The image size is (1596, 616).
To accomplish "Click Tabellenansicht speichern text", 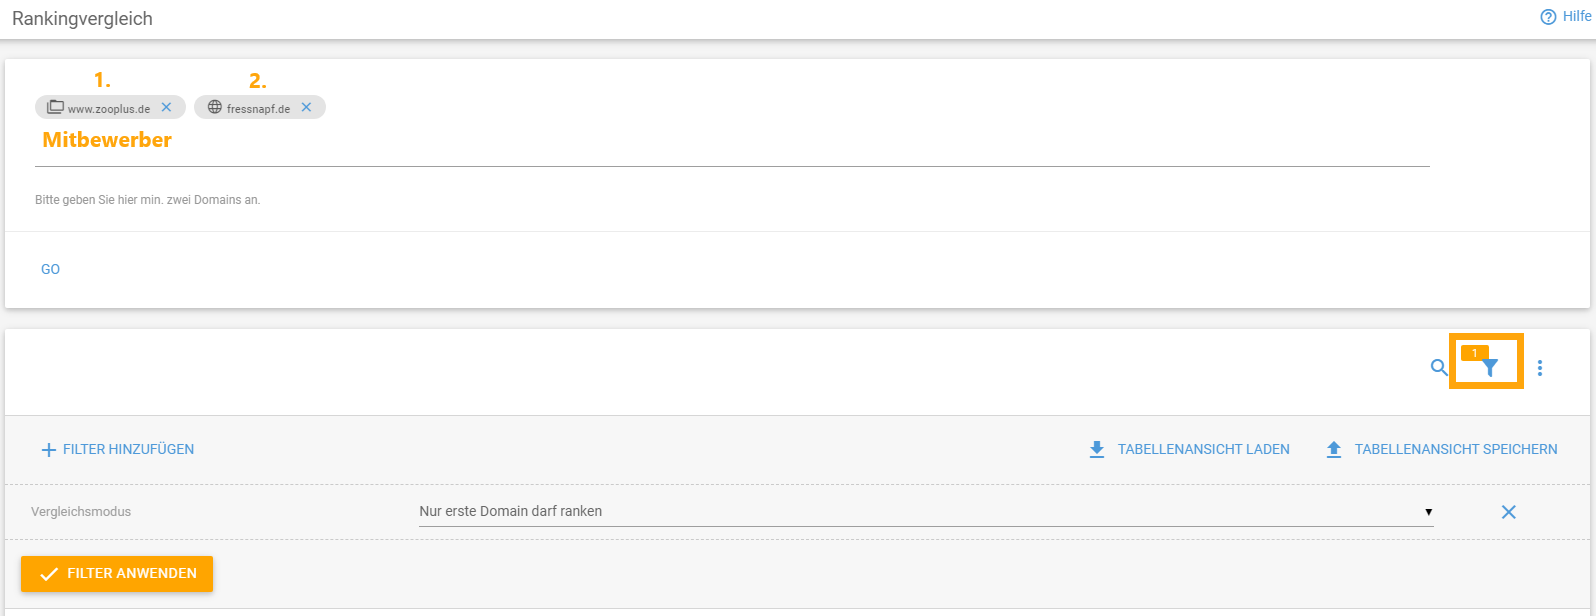I will (x=1456, y=450).
